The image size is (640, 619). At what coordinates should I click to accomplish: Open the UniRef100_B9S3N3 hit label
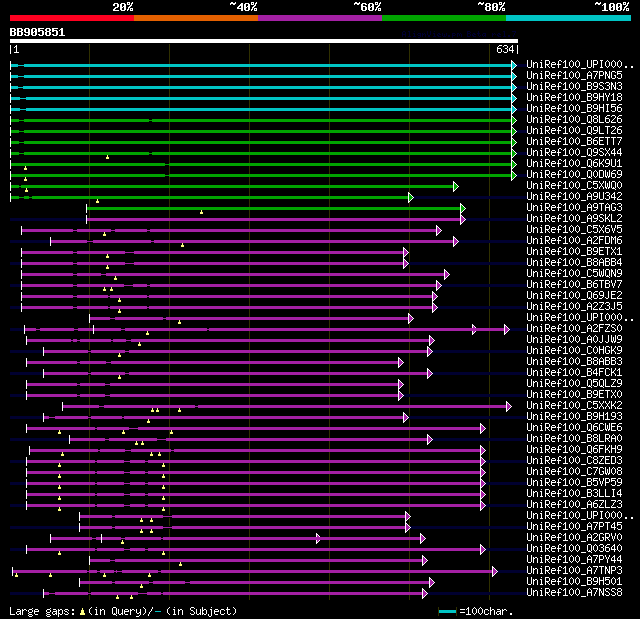click(x=574, y=87)
